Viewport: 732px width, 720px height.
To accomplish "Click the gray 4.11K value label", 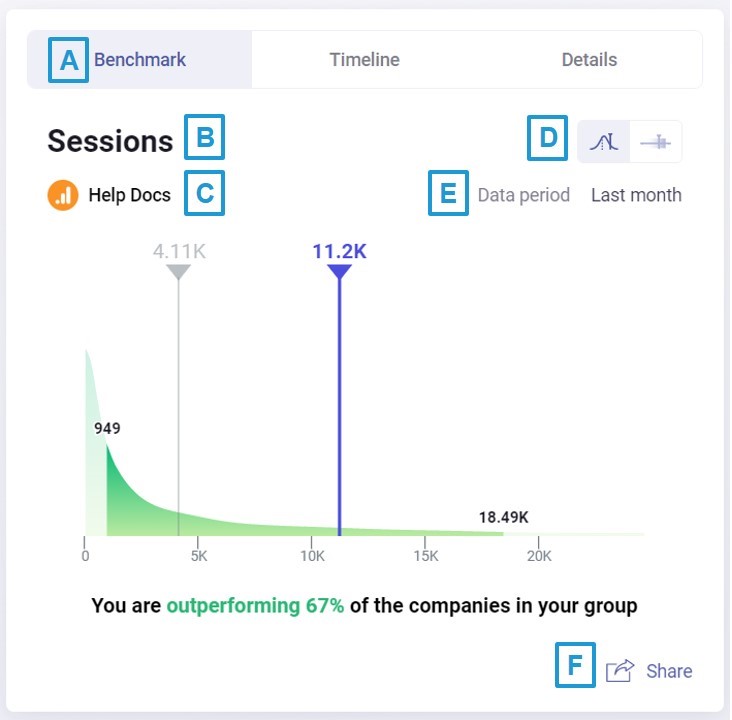I will pyautogui.click(x=179, y=251).
